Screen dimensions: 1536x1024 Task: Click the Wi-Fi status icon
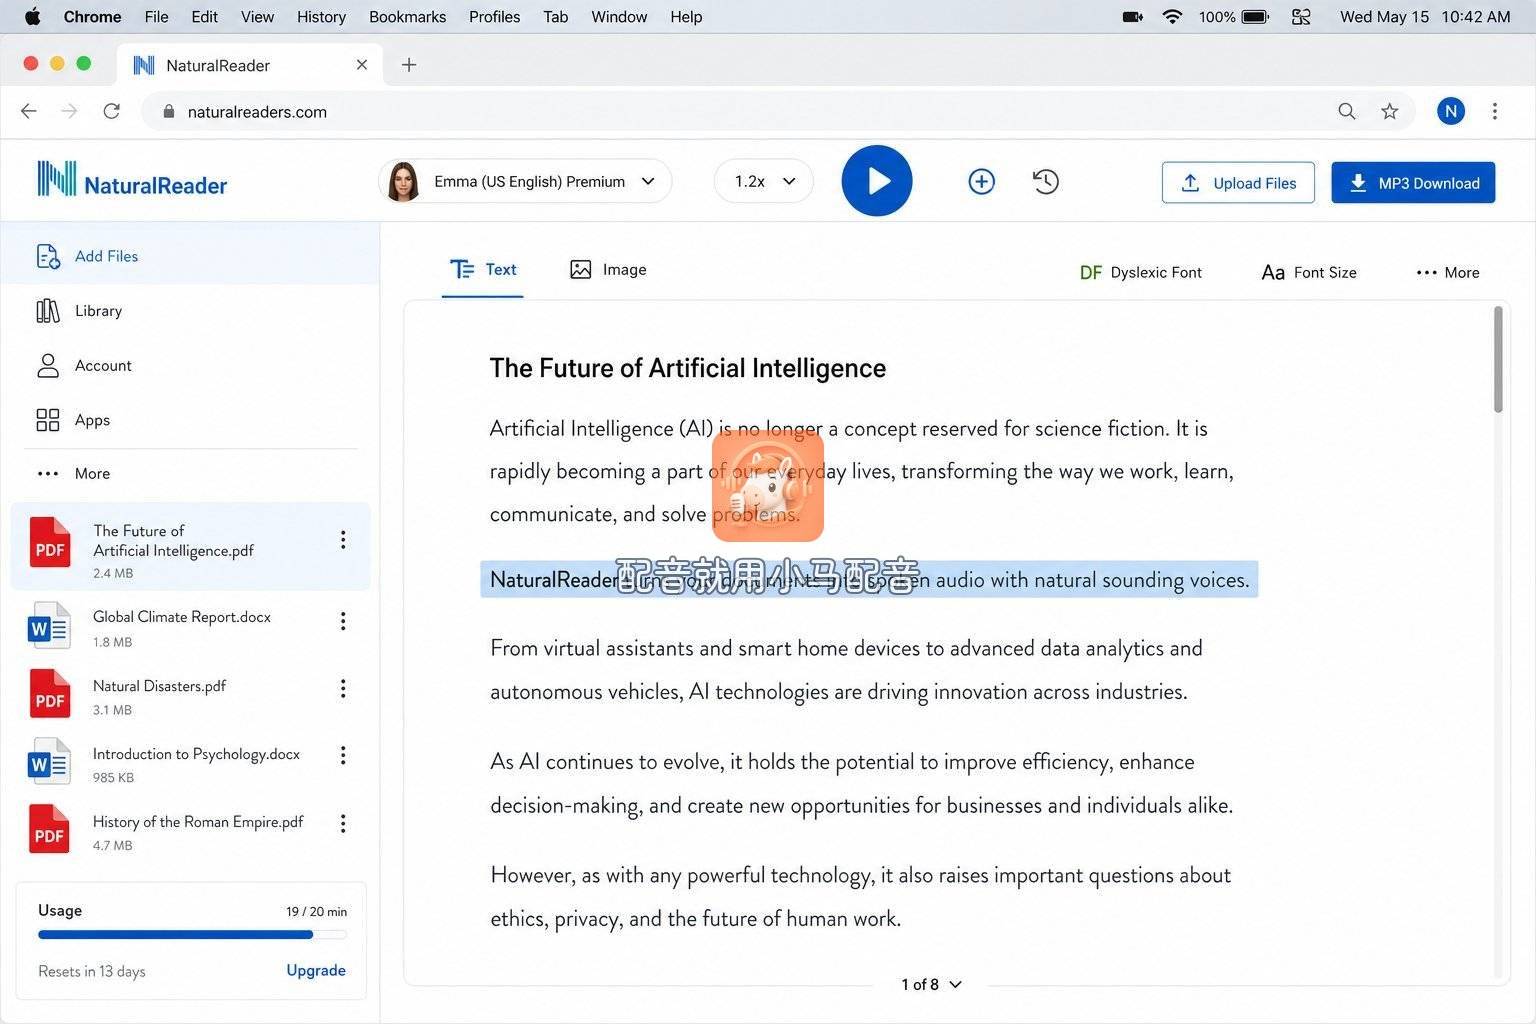[x=1172, y=17]
